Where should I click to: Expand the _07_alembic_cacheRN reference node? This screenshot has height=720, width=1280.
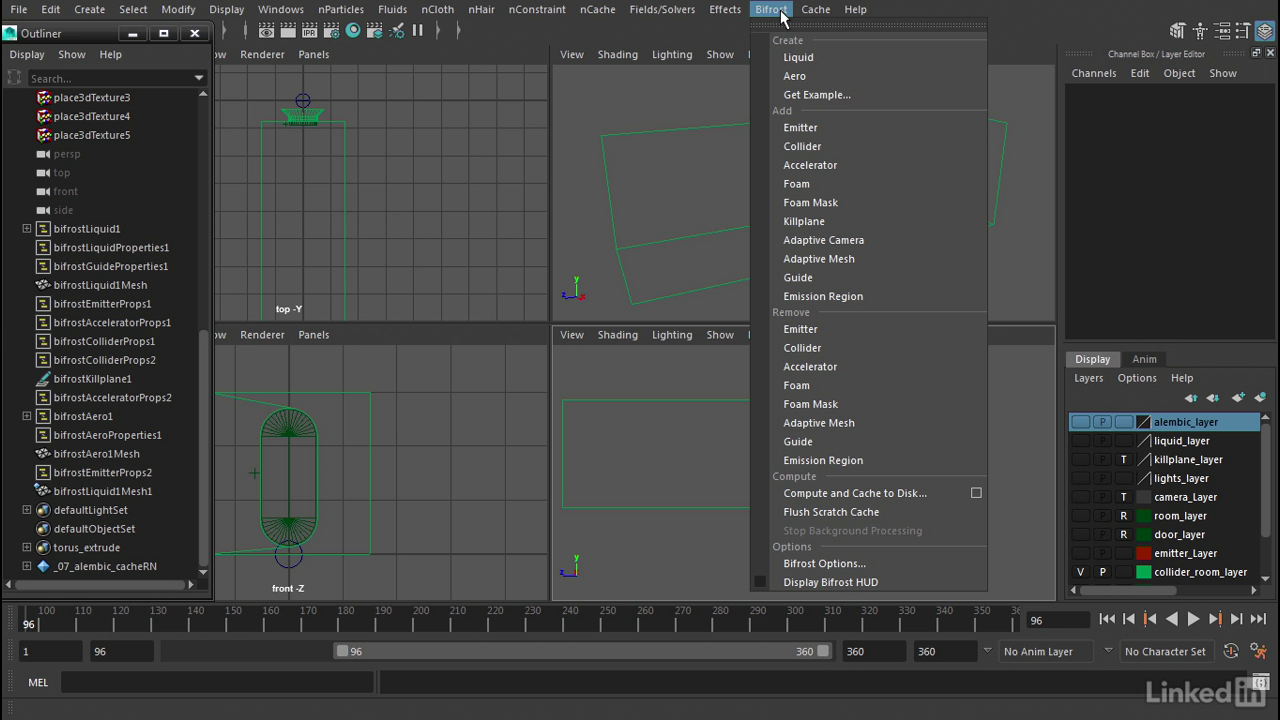[x=27, y=566]
